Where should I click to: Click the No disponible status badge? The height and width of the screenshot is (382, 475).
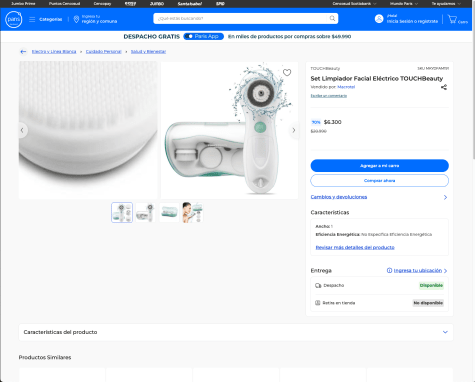click(x=428, y=303)
